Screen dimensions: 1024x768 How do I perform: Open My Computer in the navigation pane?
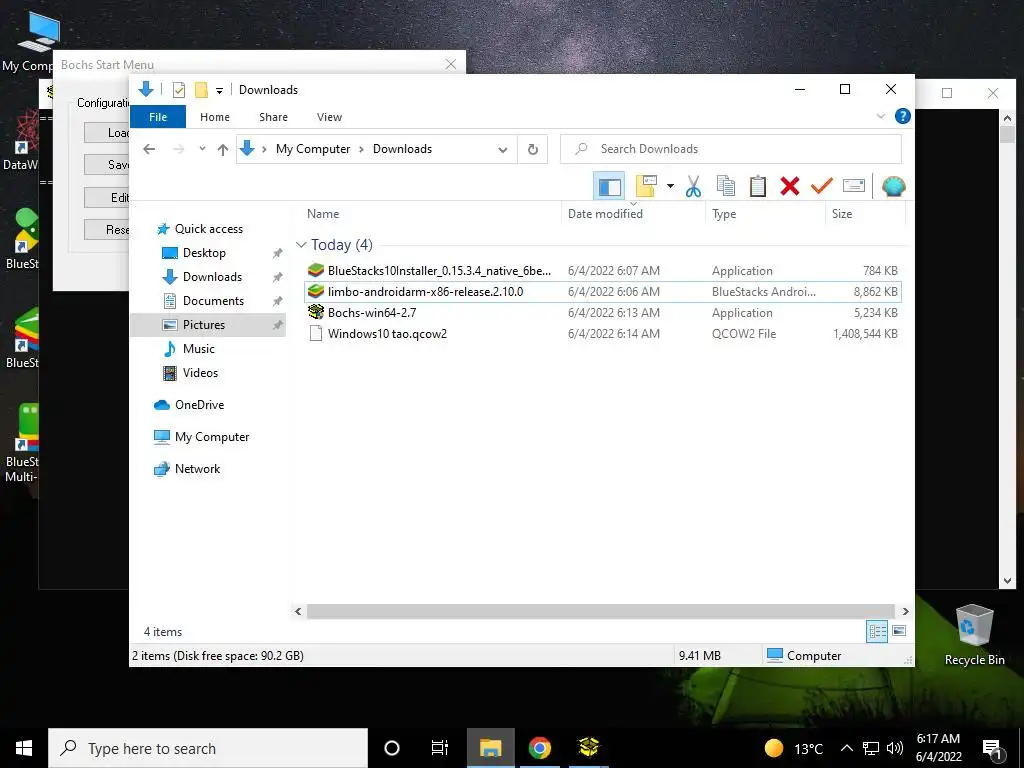[212, 437]
